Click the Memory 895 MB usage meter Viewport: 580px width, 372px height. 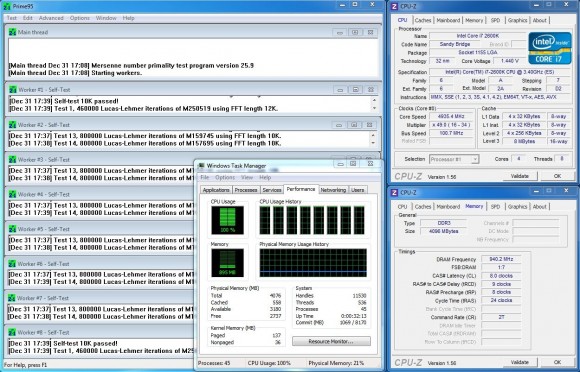[227, 263]
